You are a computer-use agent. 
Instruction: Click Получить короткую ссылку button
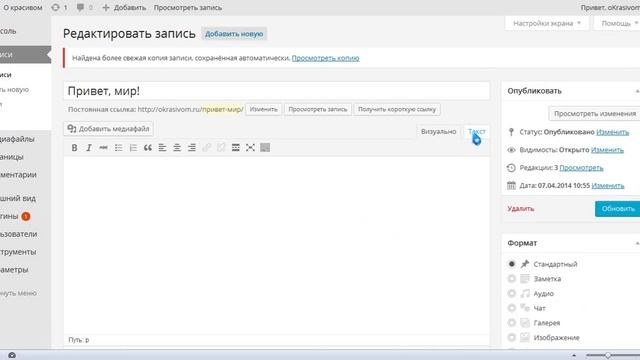pos(397,109)
